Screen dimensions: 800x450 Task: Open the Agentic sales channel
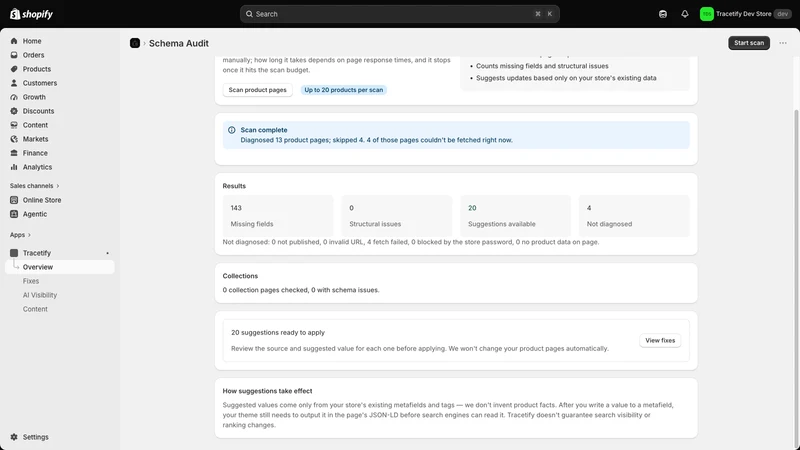coord(35,214)
